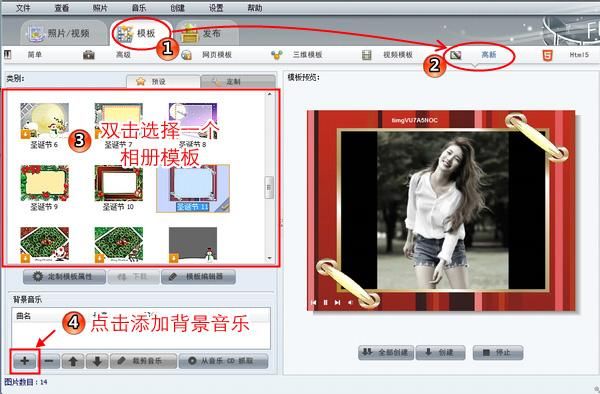600x394 pixels.
Task: Click the template list scrollbar handle
Action: (269, 187)
